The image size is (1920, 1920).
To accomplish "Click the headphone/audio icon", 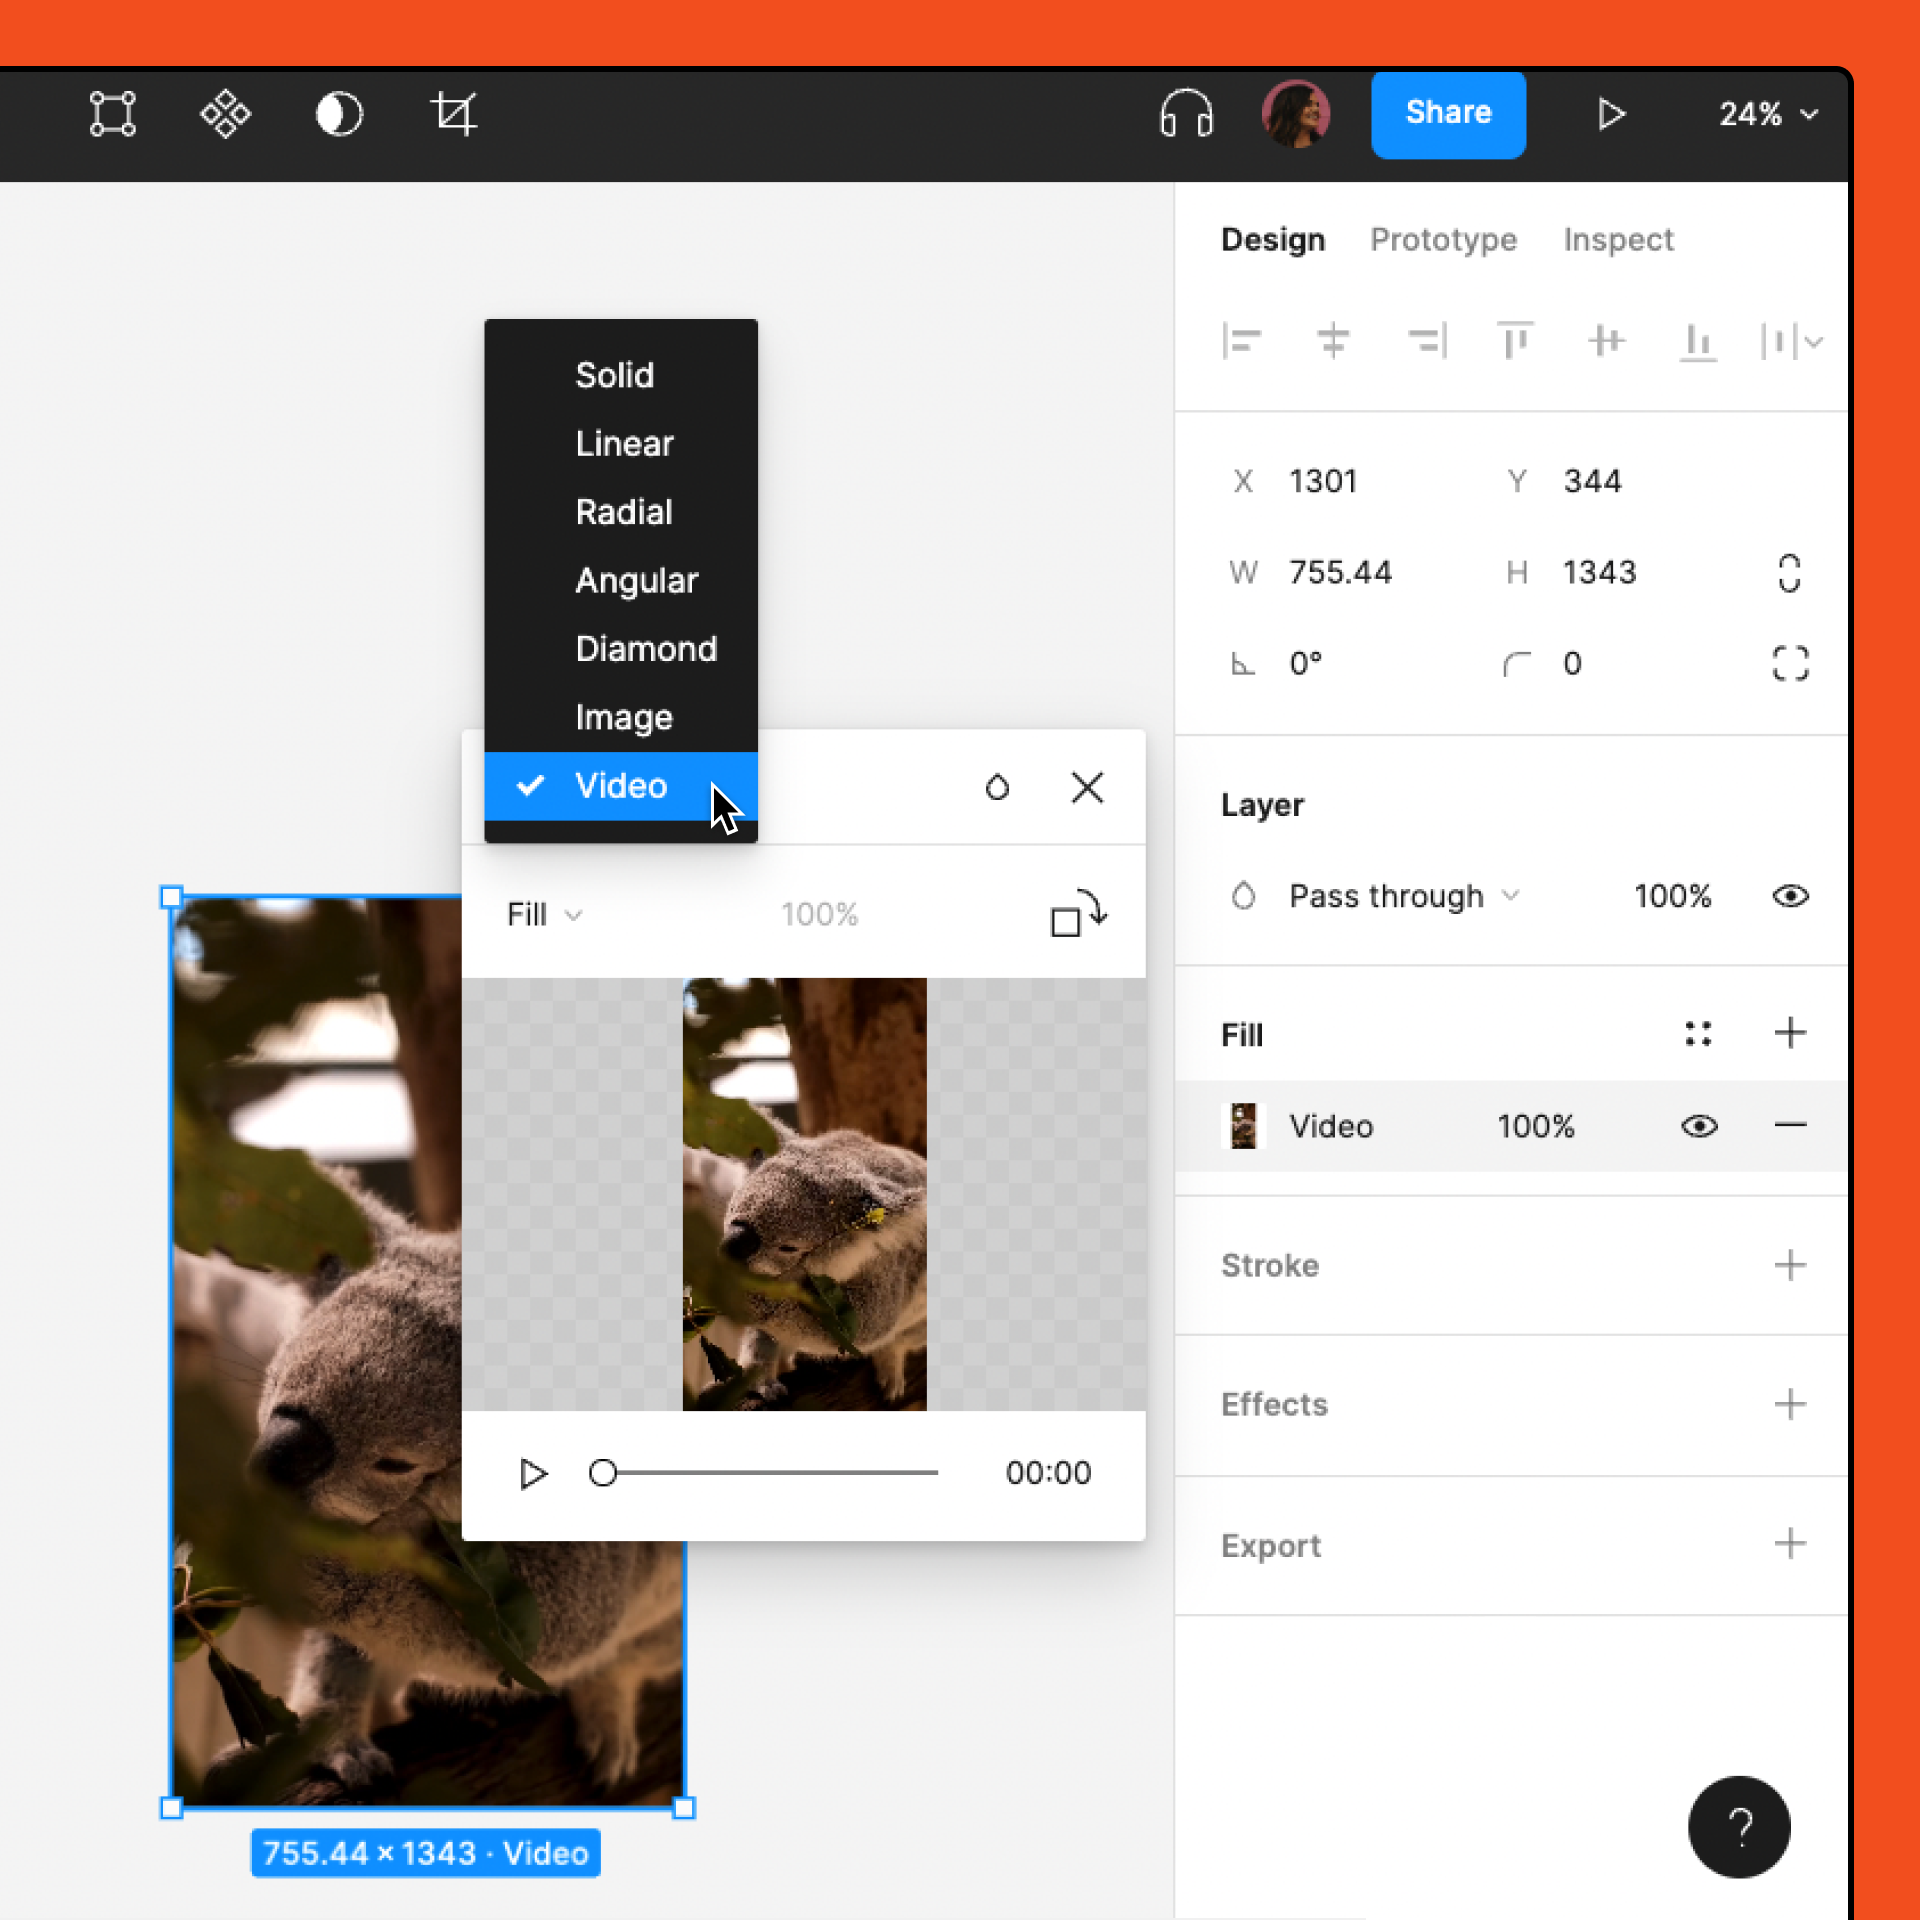I will click(x=1189, y=114).
